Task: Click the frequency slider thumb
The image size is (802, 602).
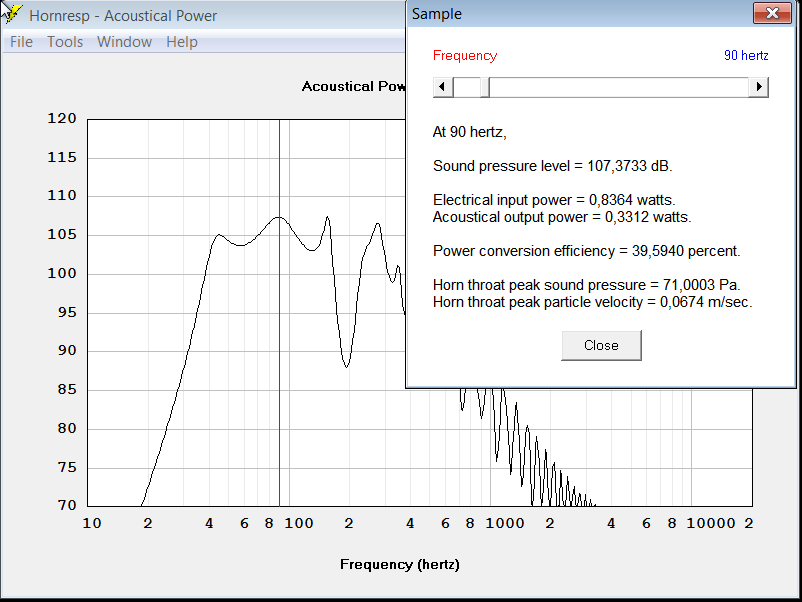Action: tap(484, 87)
